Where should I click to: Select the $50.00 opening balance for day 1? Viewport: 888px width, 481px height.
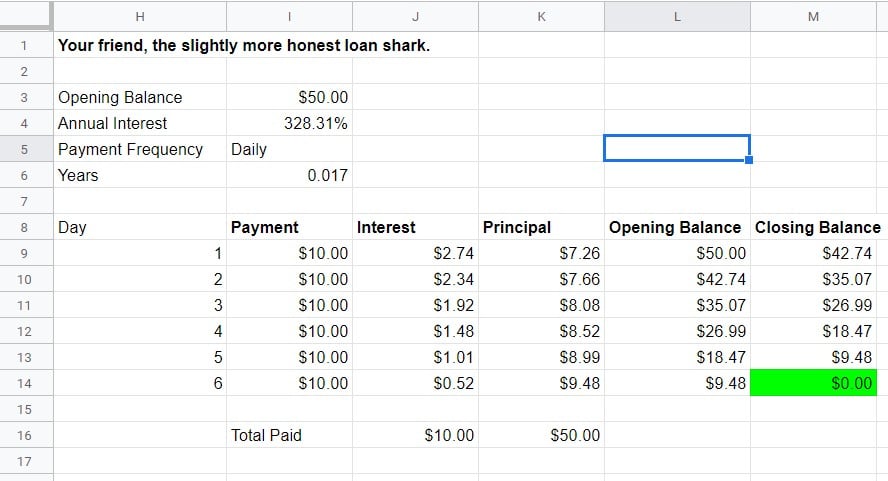677,254
